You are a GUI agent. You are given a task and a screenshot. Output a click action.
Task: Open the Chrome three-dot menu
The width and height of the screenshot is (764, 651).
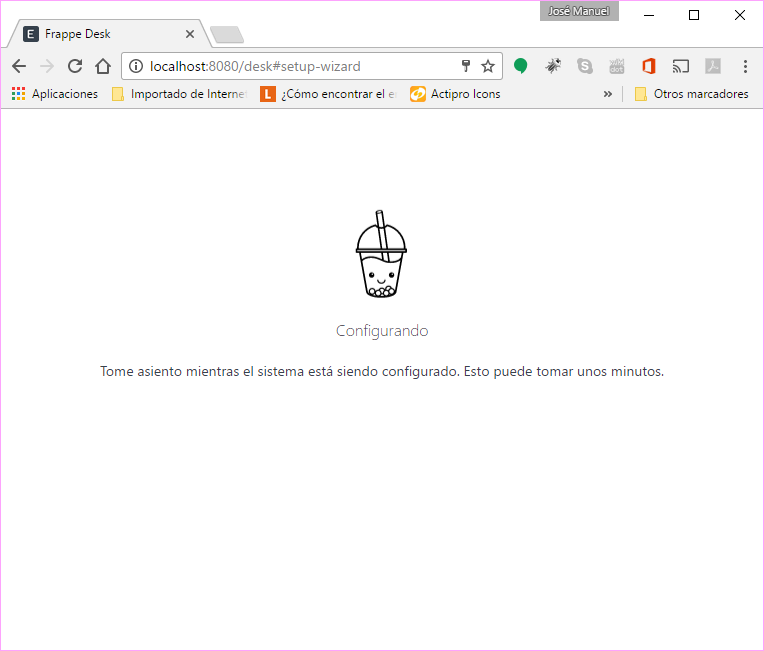coord(745,66)
